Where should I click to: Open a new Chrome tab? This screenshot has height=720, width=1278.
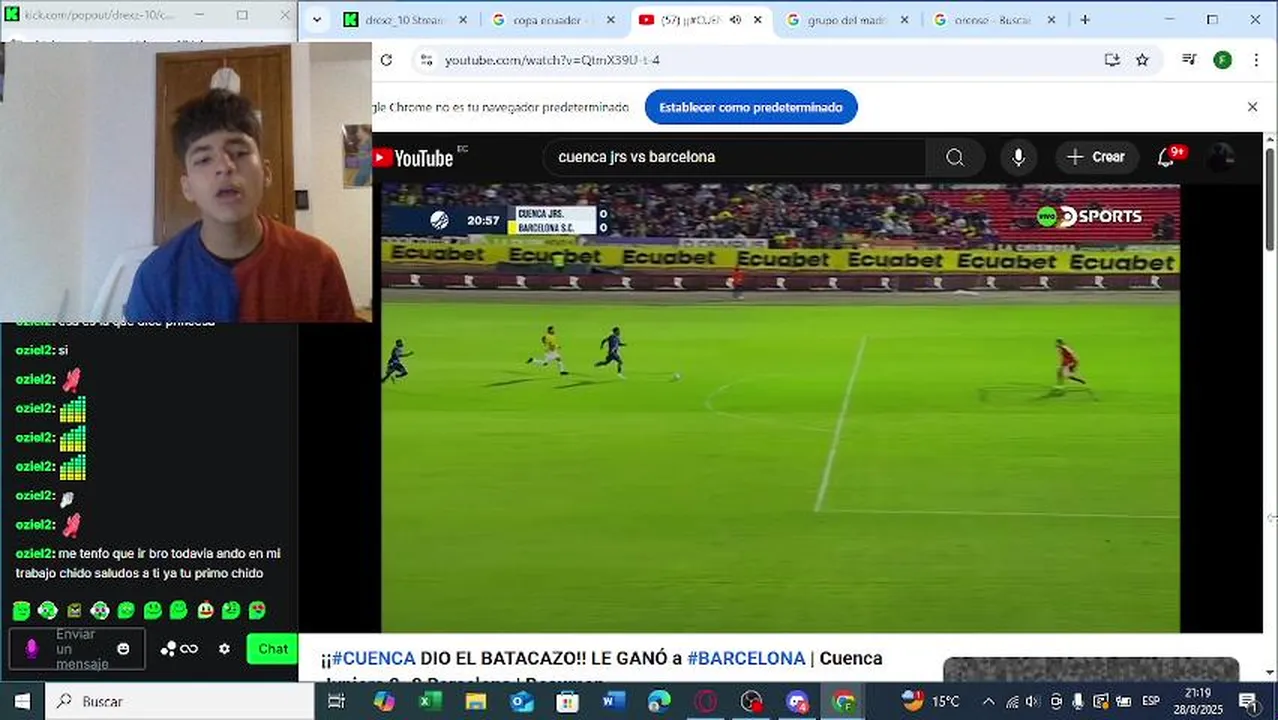1085,19
